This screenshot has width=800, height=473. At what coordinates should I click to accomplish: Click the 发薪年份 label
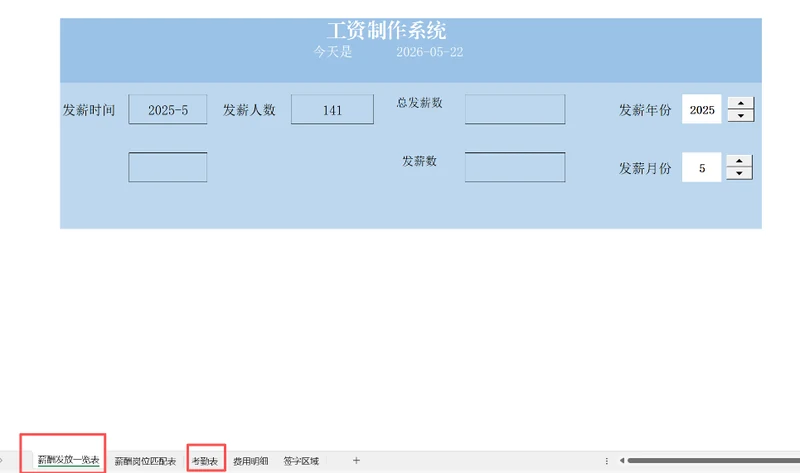[645, 110]
